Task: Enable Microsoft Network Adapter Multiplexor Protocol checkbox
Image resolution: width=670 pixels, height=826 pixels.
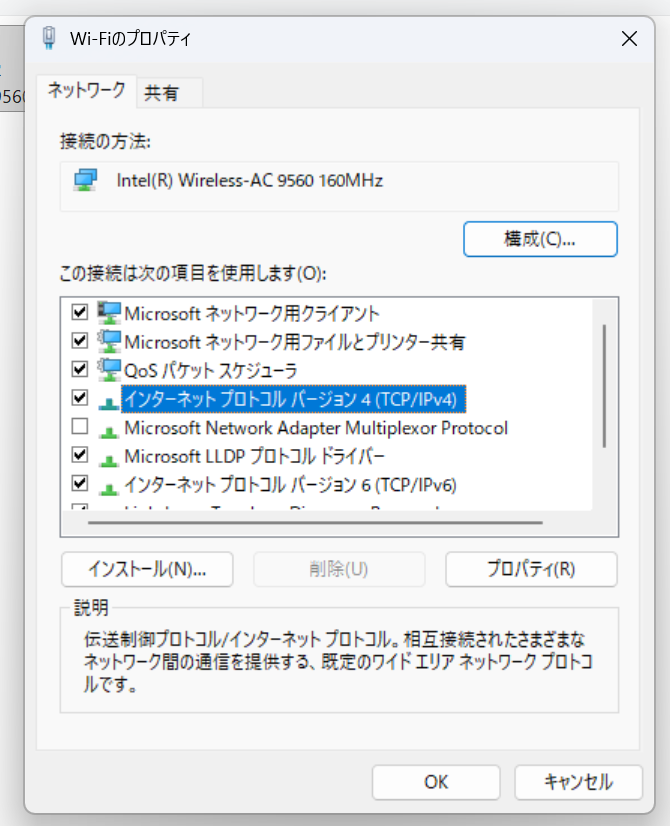Action: 81,428
